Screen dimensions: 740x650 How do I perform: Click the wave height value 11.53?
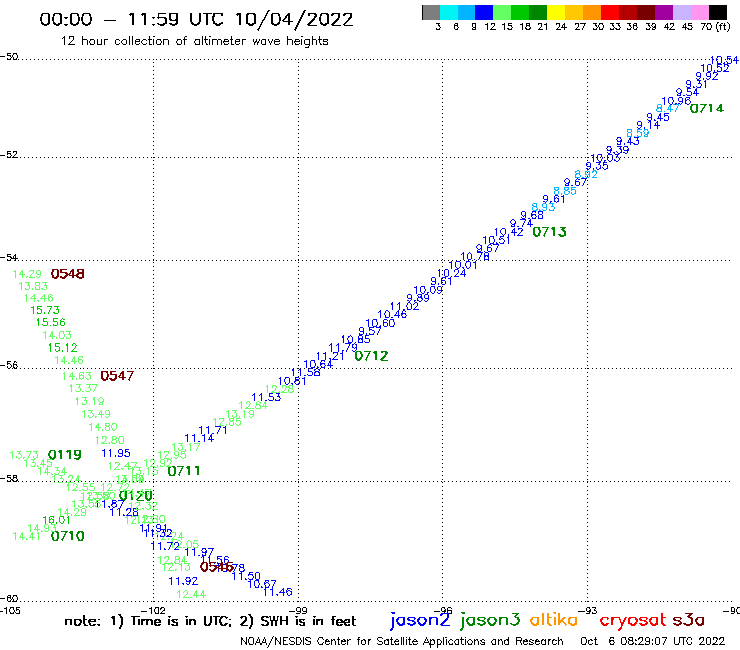pos(266,397)
